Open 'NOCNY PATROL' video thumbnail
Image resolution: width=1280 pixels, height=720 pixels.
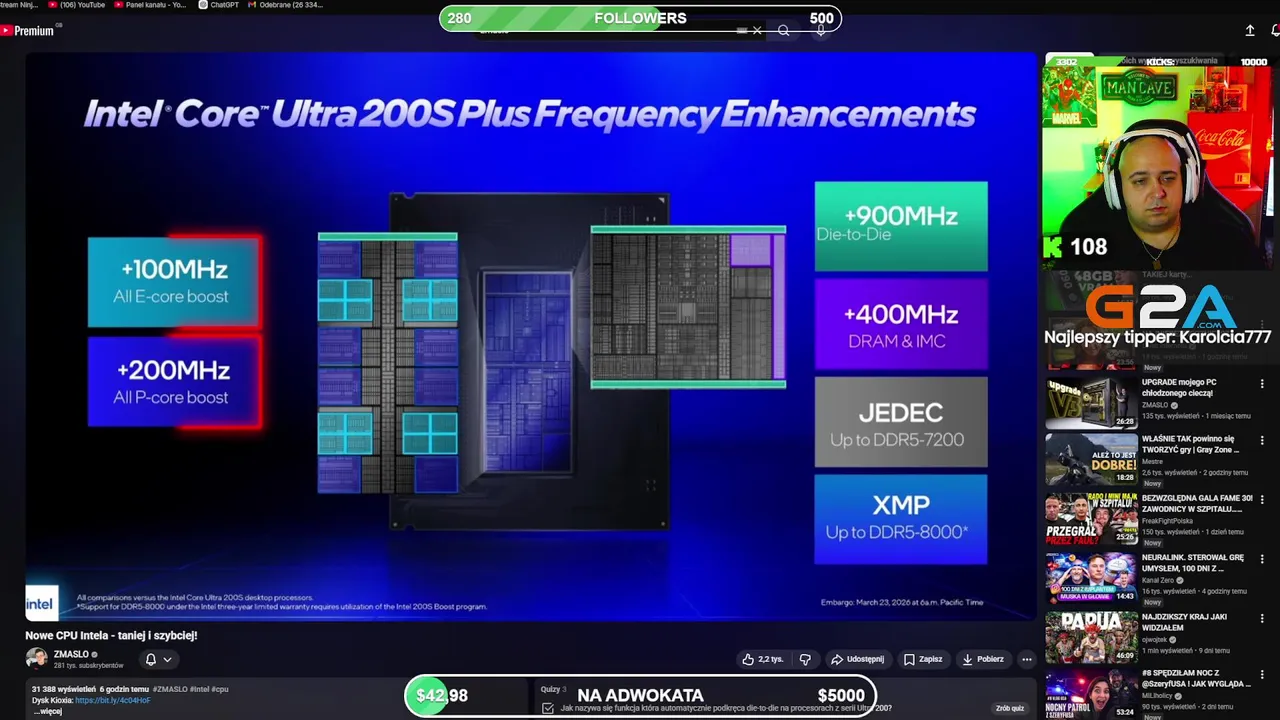point(1091,695)
